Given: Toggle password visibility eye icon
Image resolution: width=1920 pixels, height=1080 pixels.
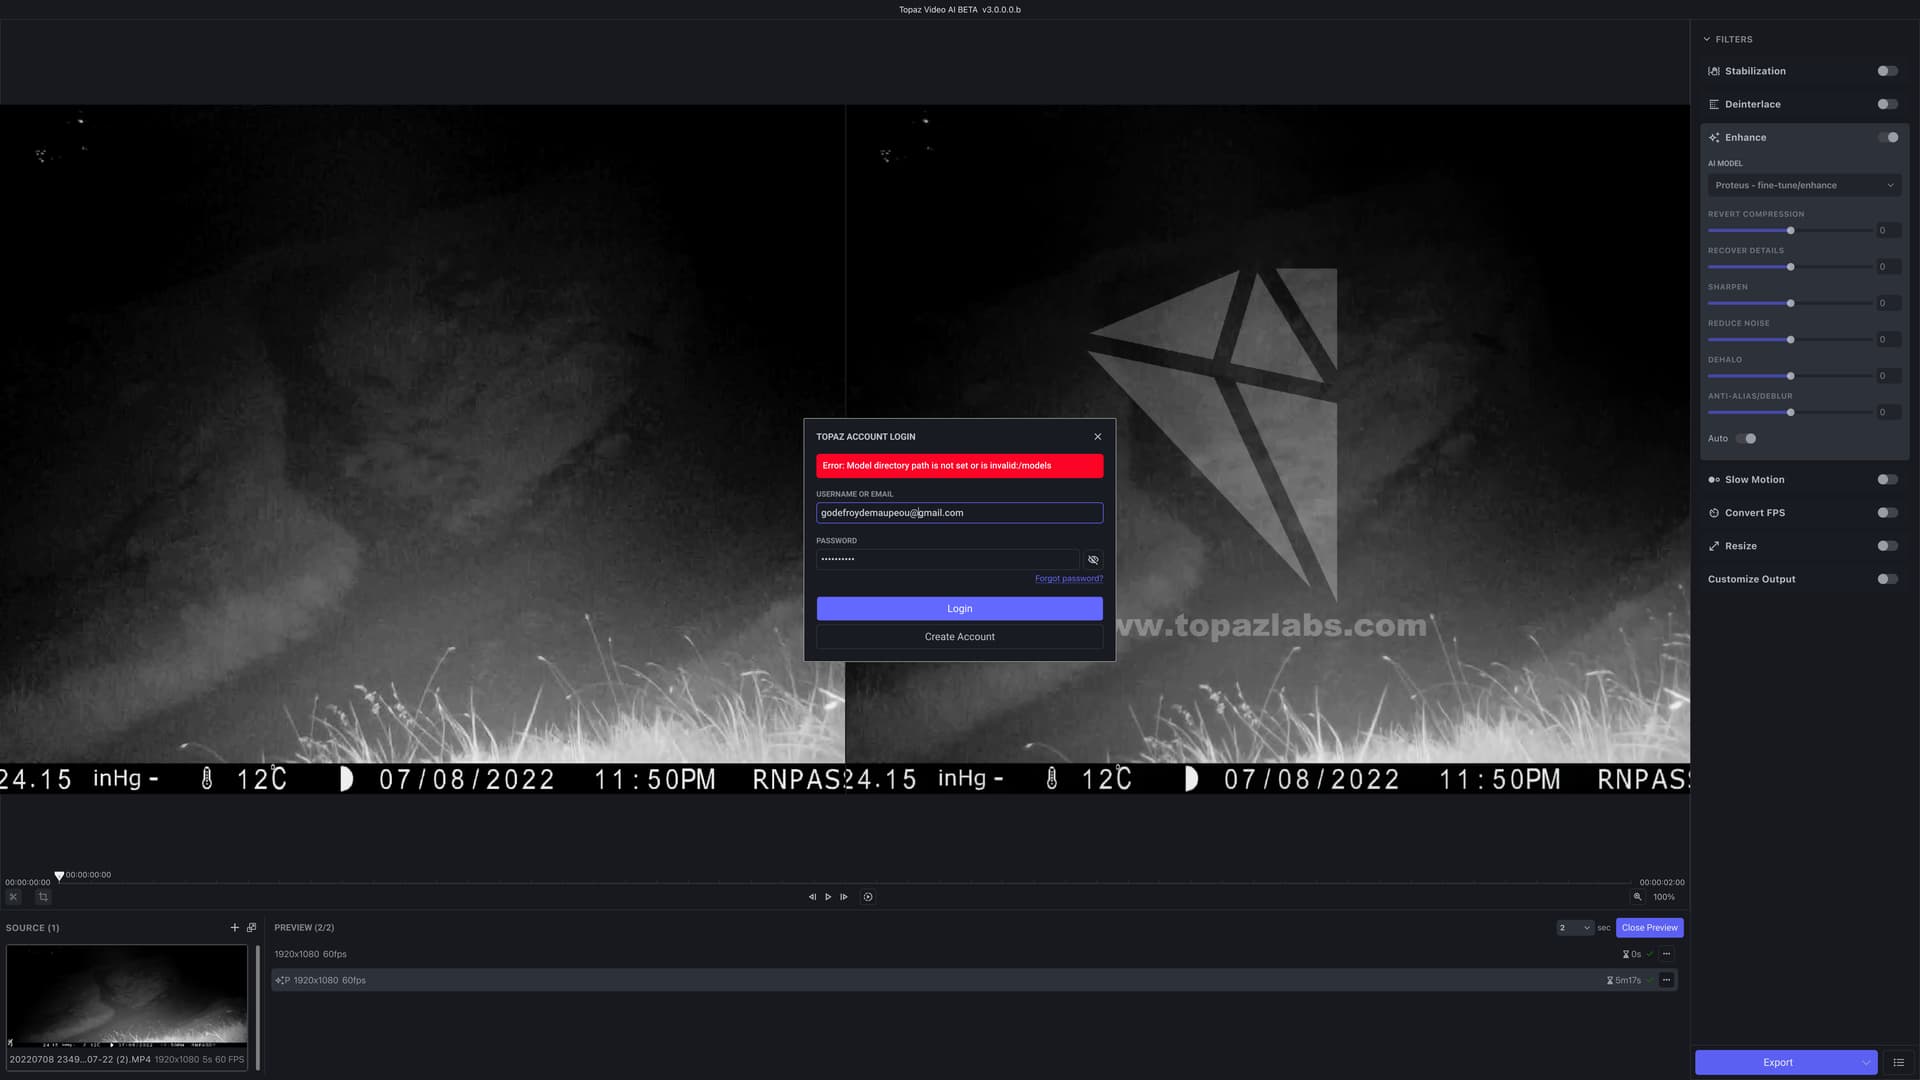Looking at the screenshot, I should point(1093,560).
